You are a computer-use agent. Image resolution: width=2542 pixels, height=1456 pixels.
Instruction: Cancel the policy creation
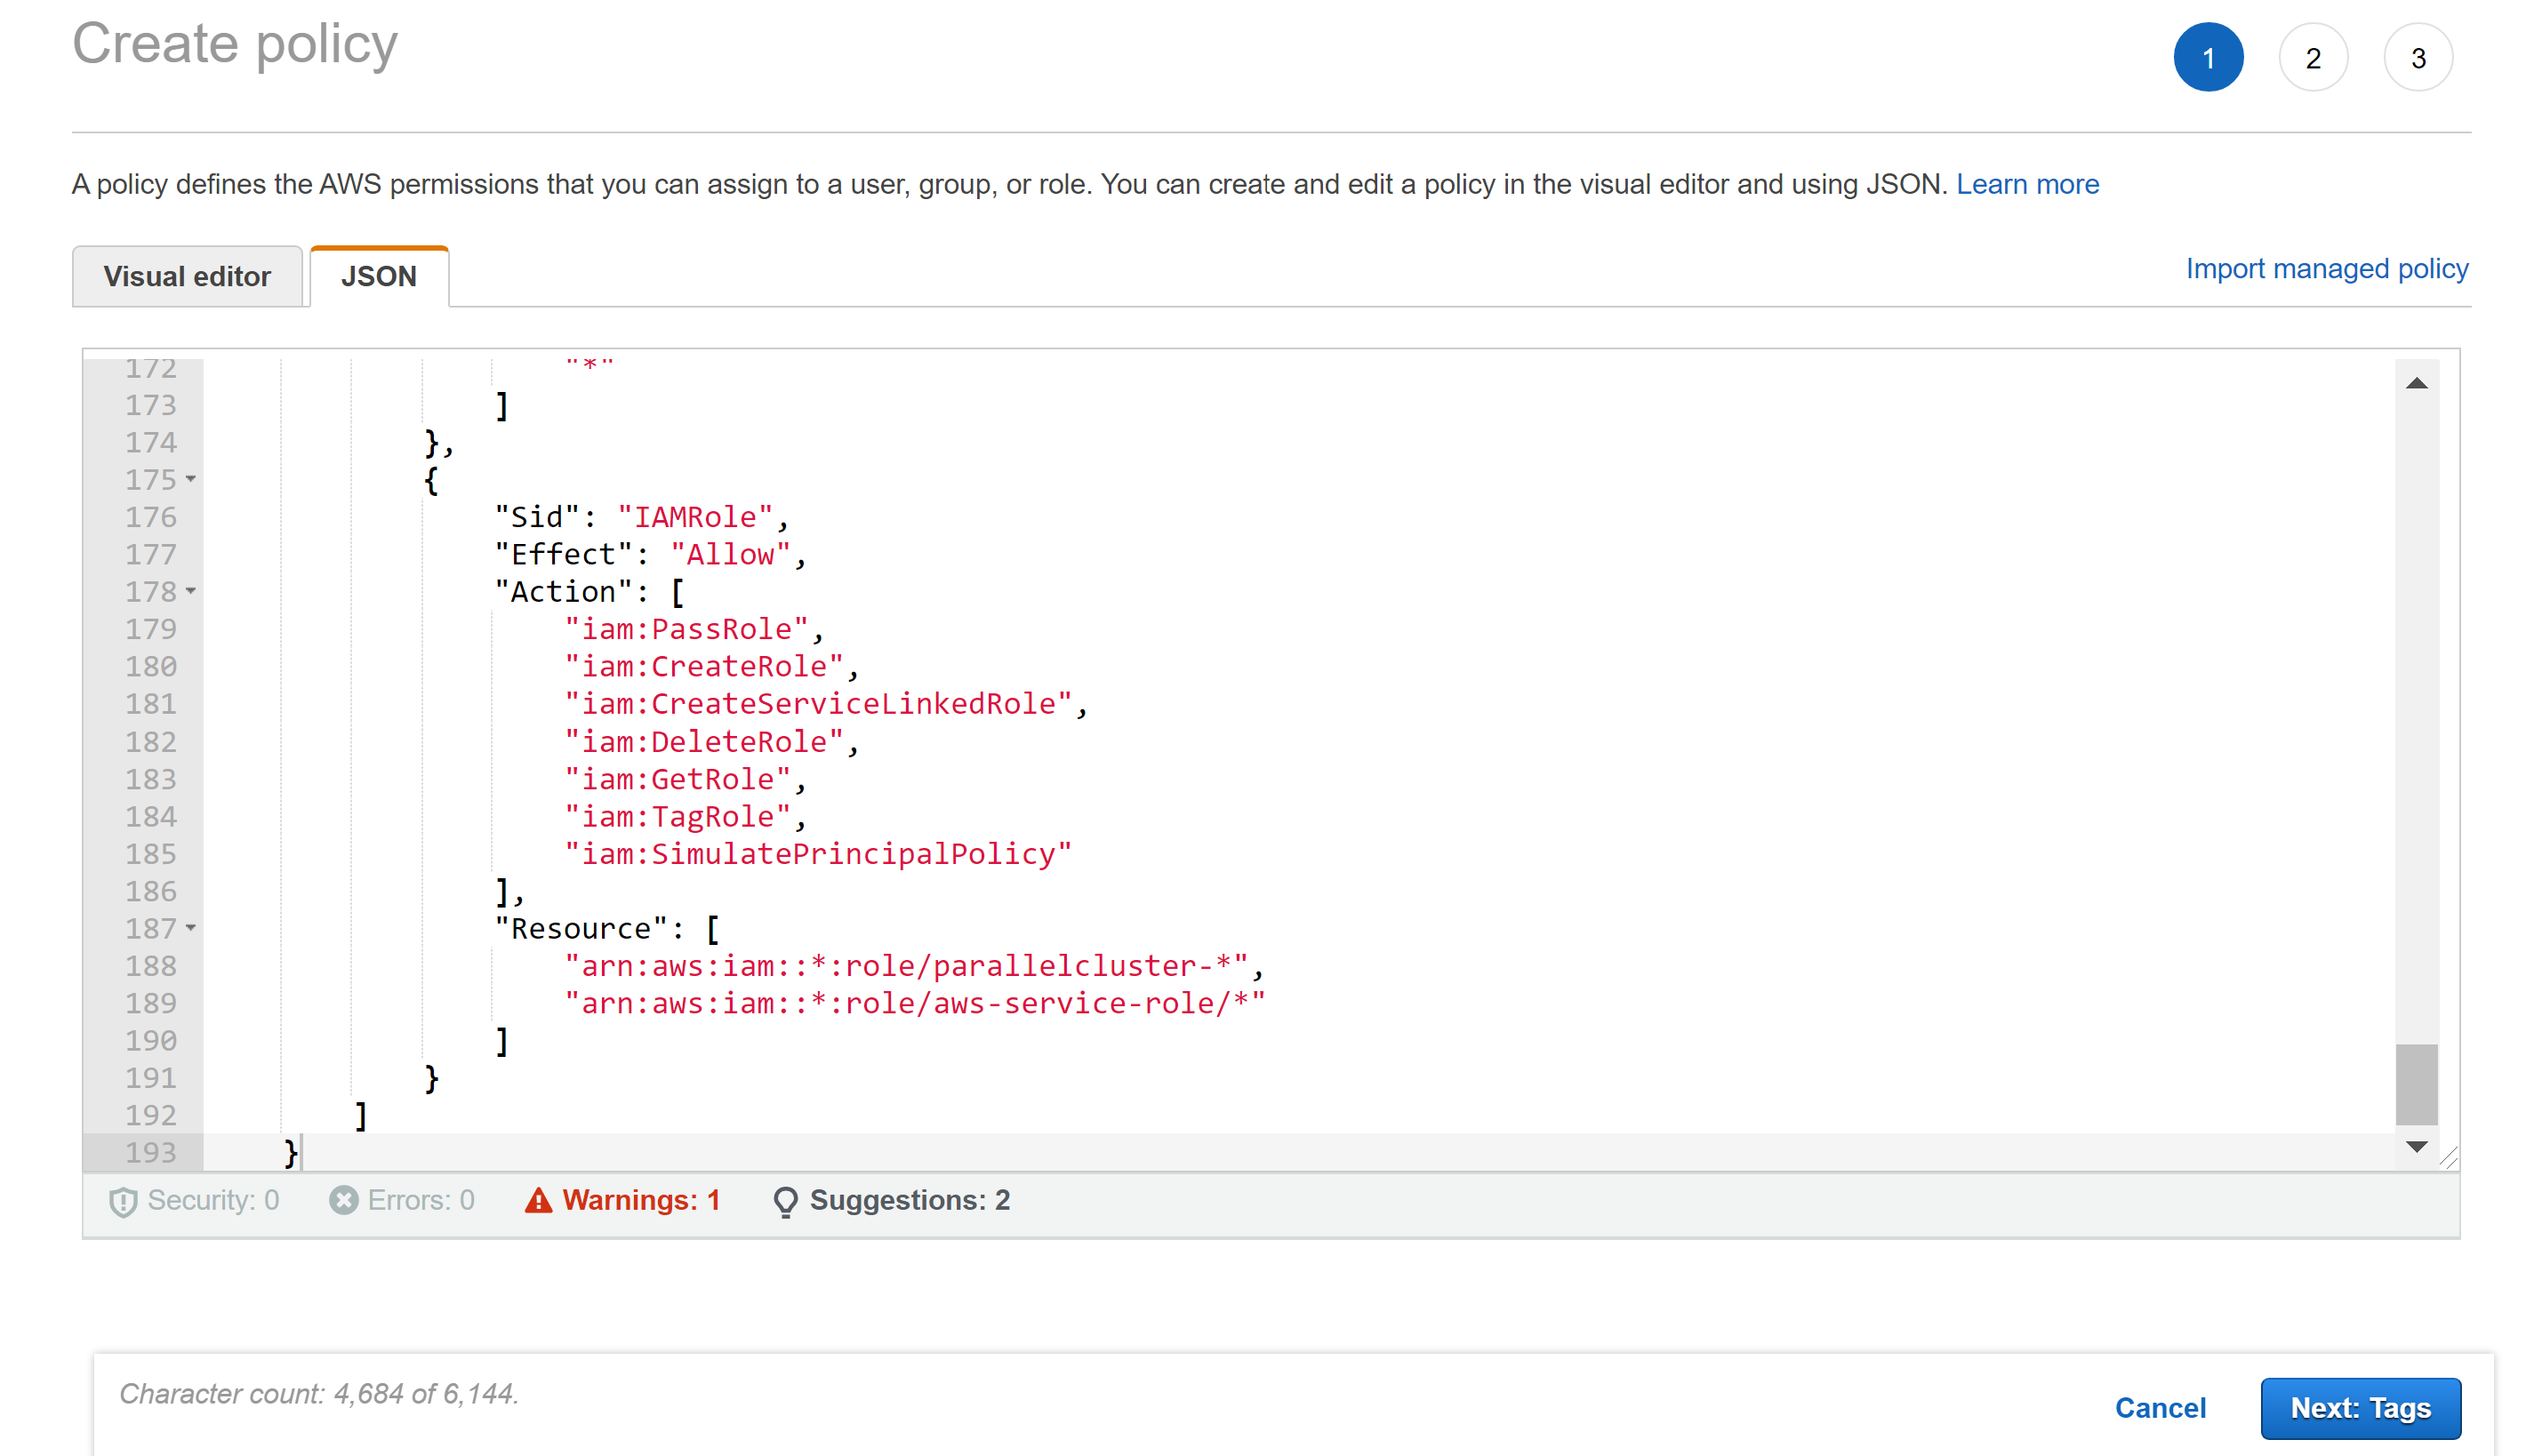[2160, 1407]
